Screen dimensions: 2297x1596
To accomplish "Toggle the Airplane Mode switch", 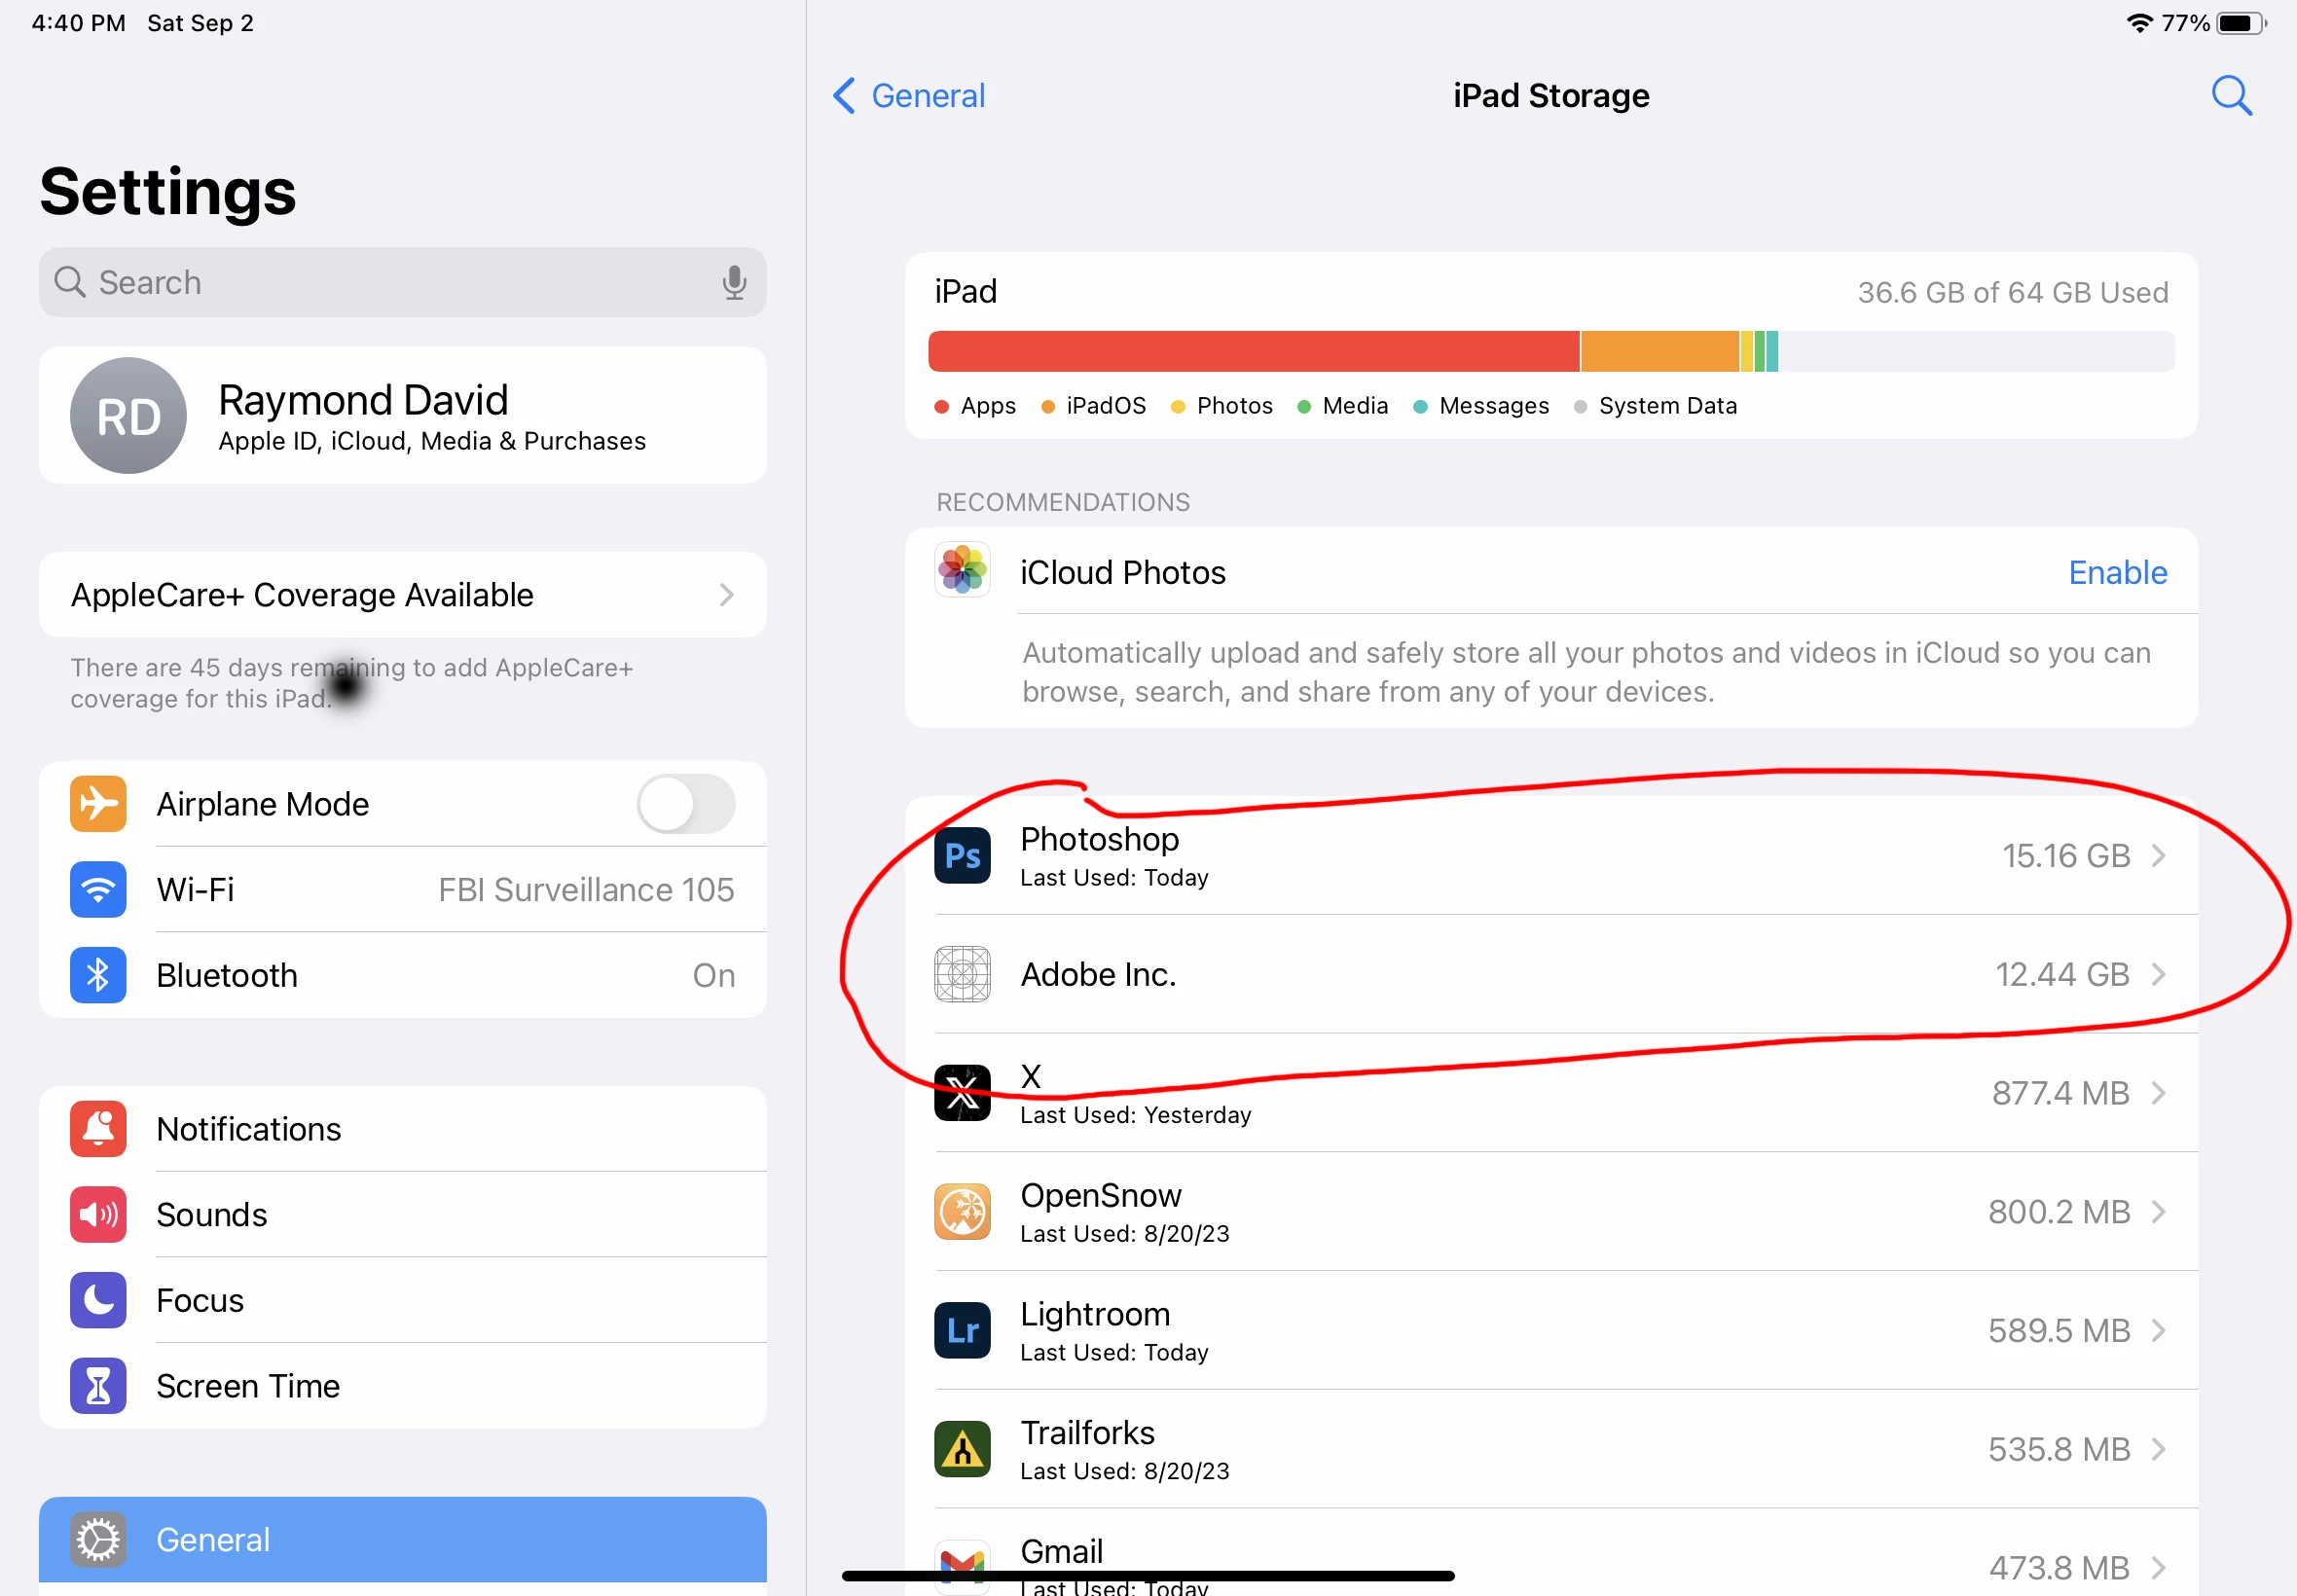I will tap(686, 804).
